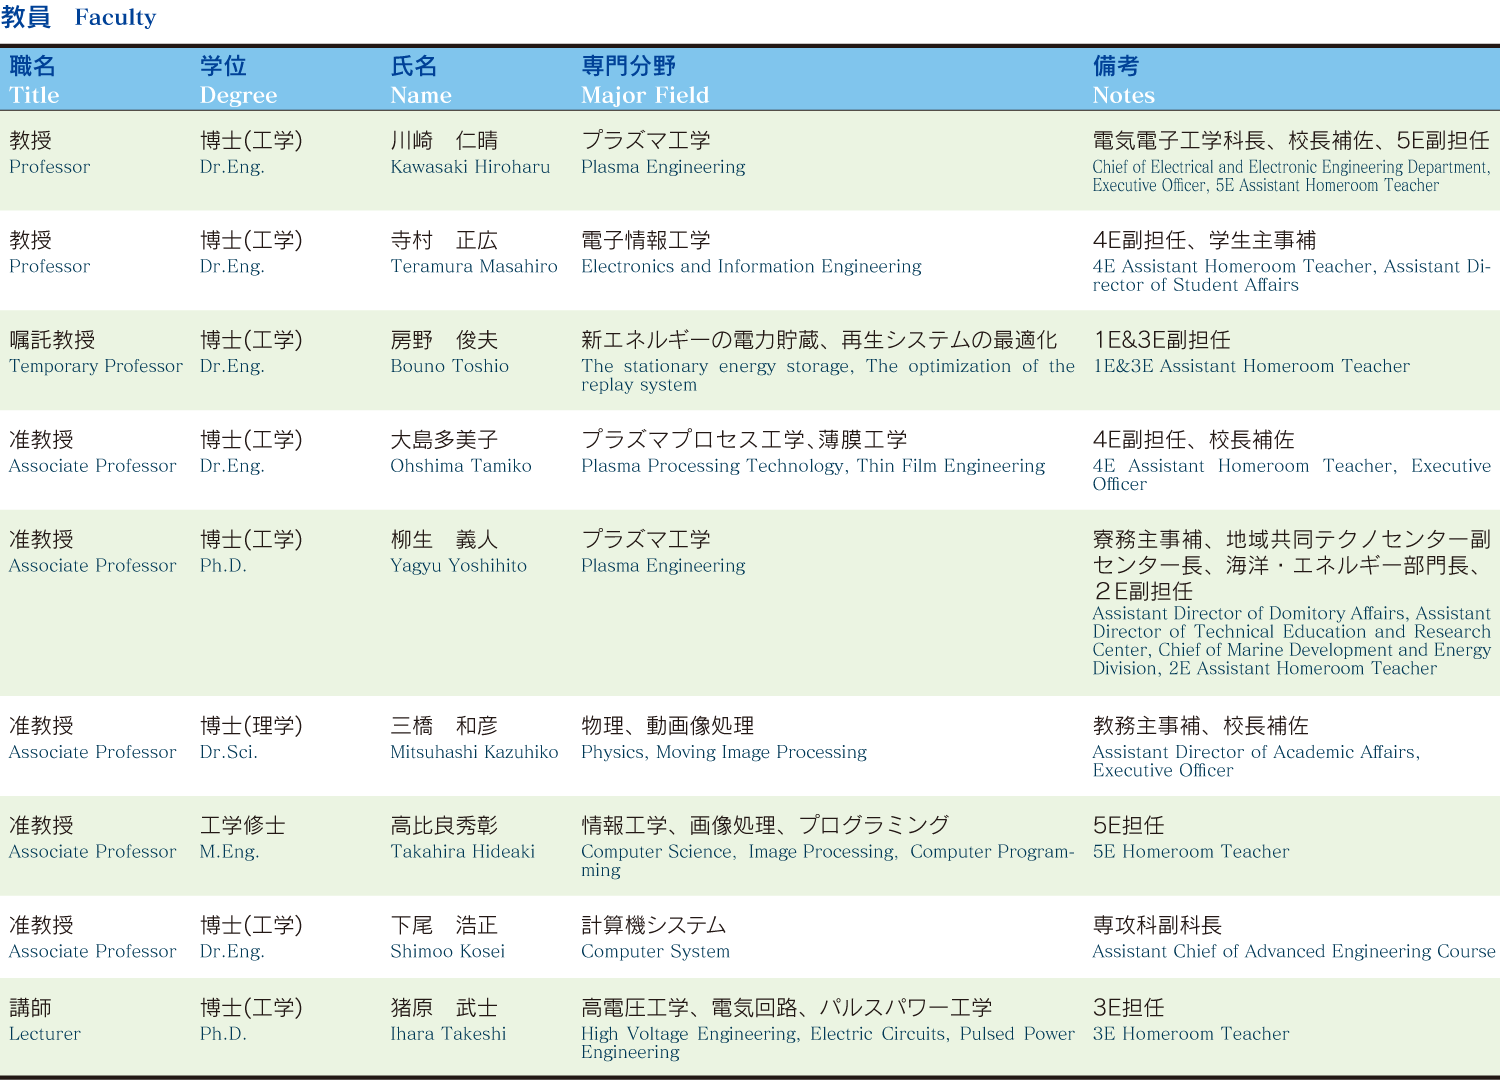Screen dimensions: 1500x1080
Task: Click '3E Homeroom Teacher' note
Action: [1191, 1034]
